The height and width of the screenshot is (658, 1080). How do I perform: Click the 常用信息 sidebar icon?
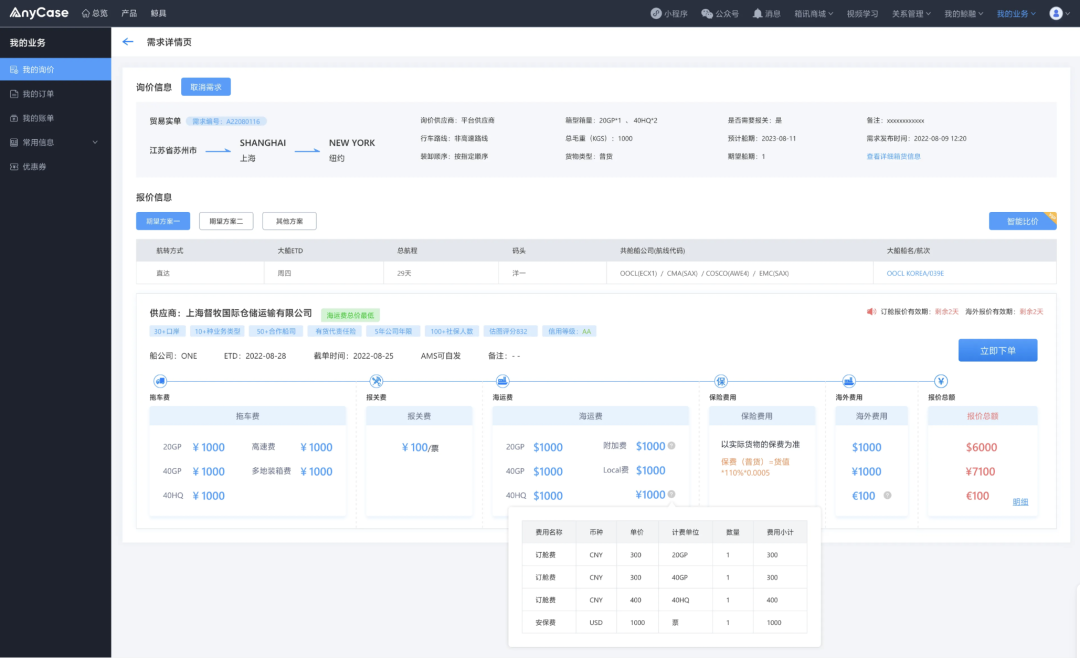click(14, 142)
